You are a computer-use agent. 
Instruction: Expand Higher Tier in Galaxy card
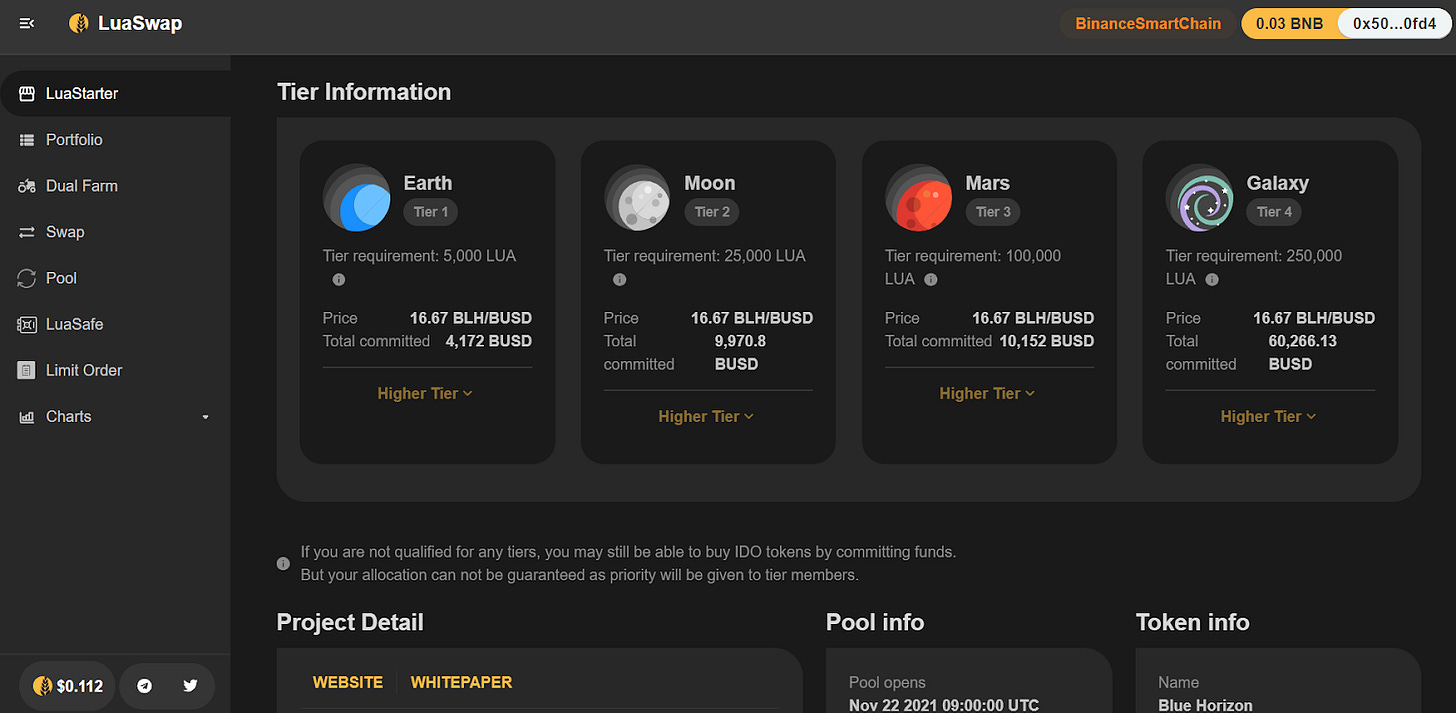pyautogui.click(x=1268, y=417)
